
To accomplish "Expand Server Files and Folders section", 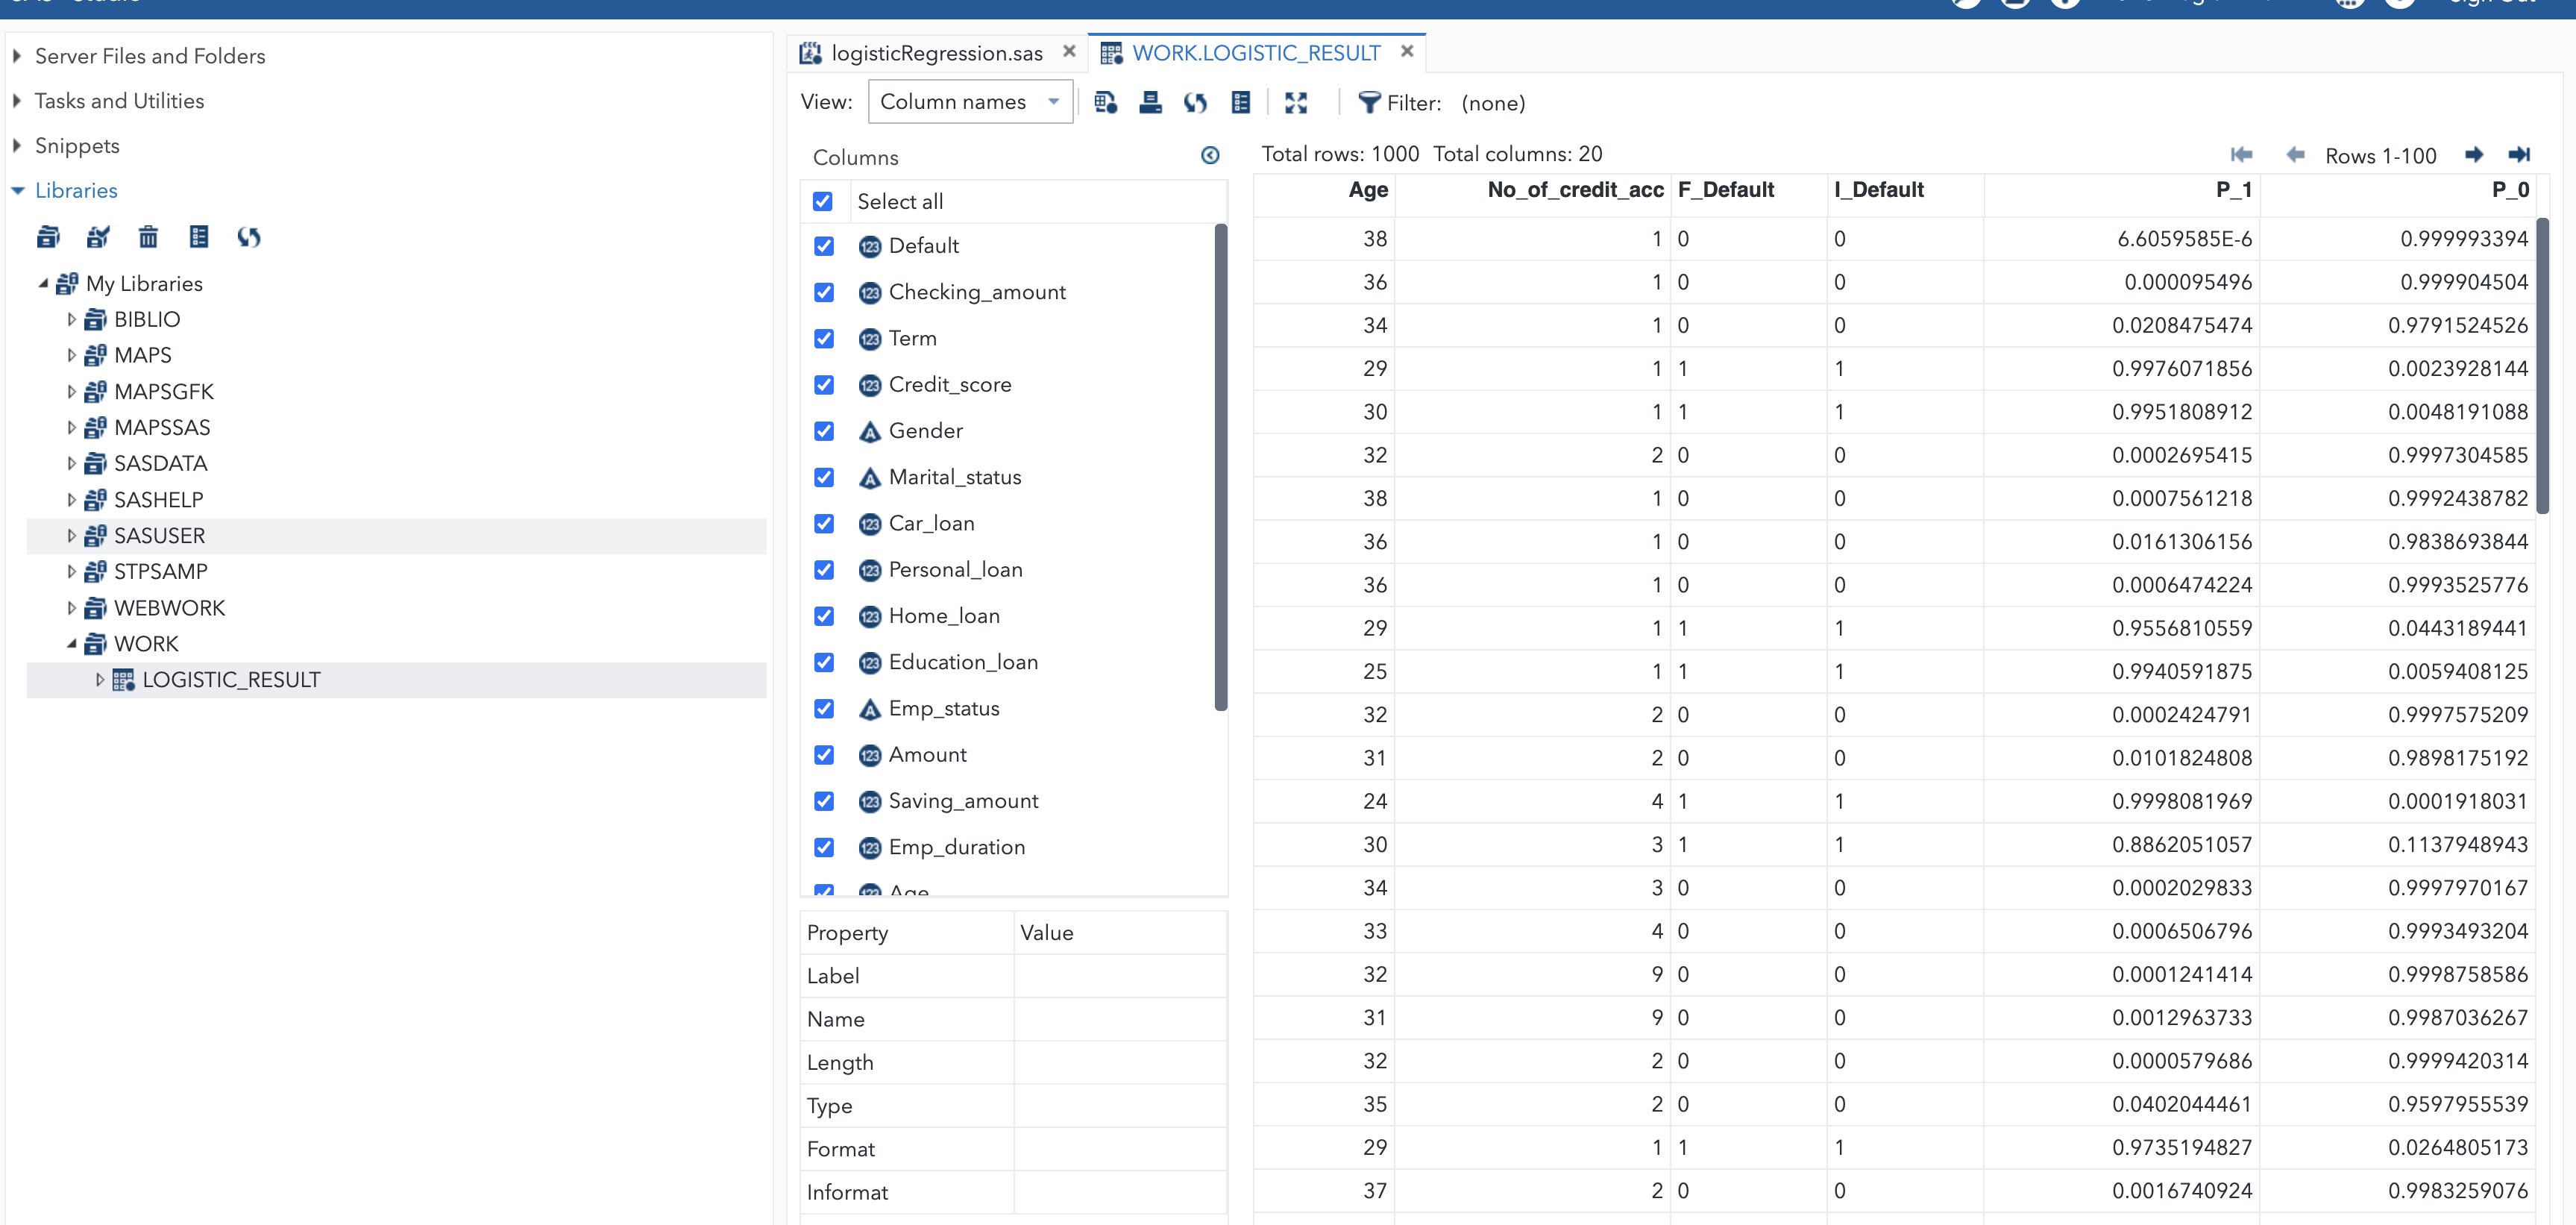I will point(17,56).
